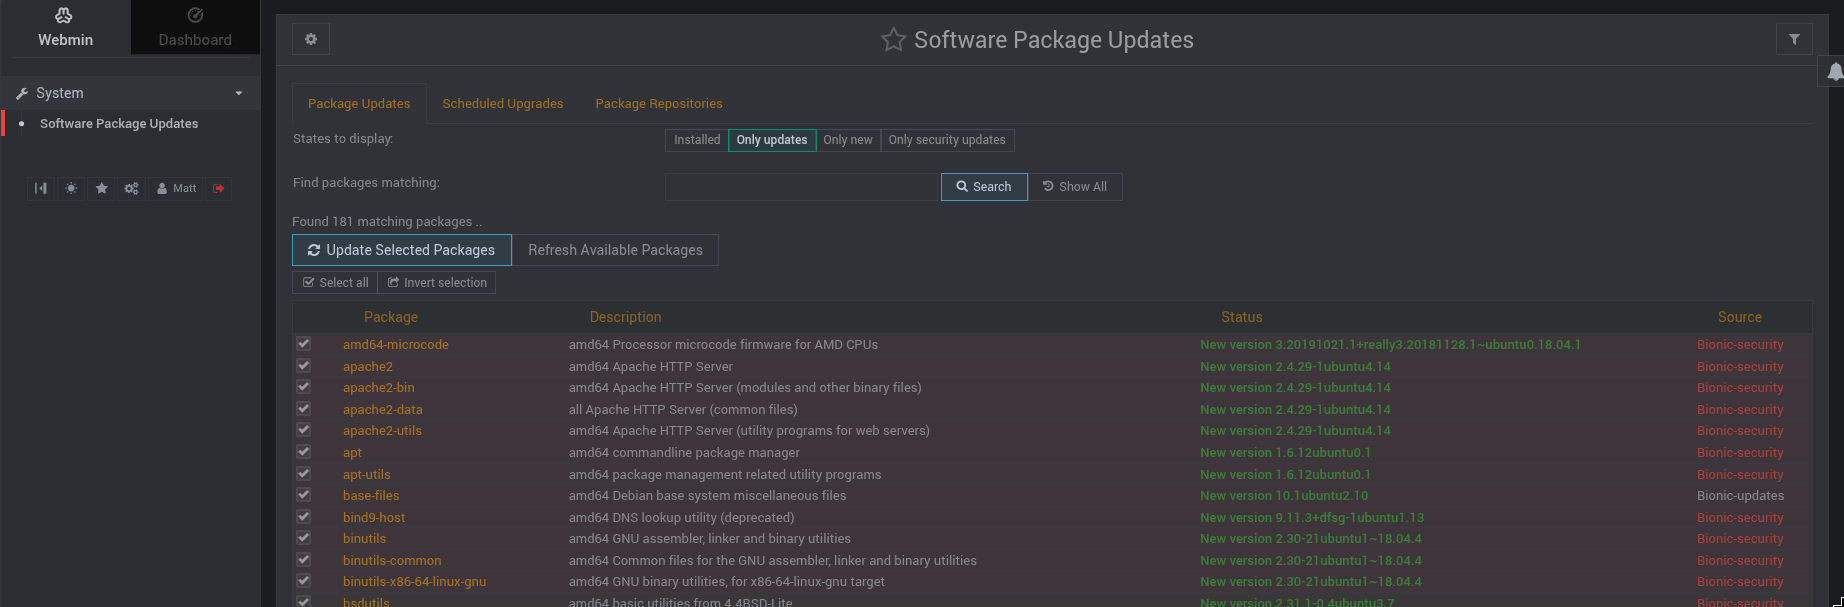Uncheck the apache2-utils checkbox
1844x607 pixels.
tap(303, 429)
